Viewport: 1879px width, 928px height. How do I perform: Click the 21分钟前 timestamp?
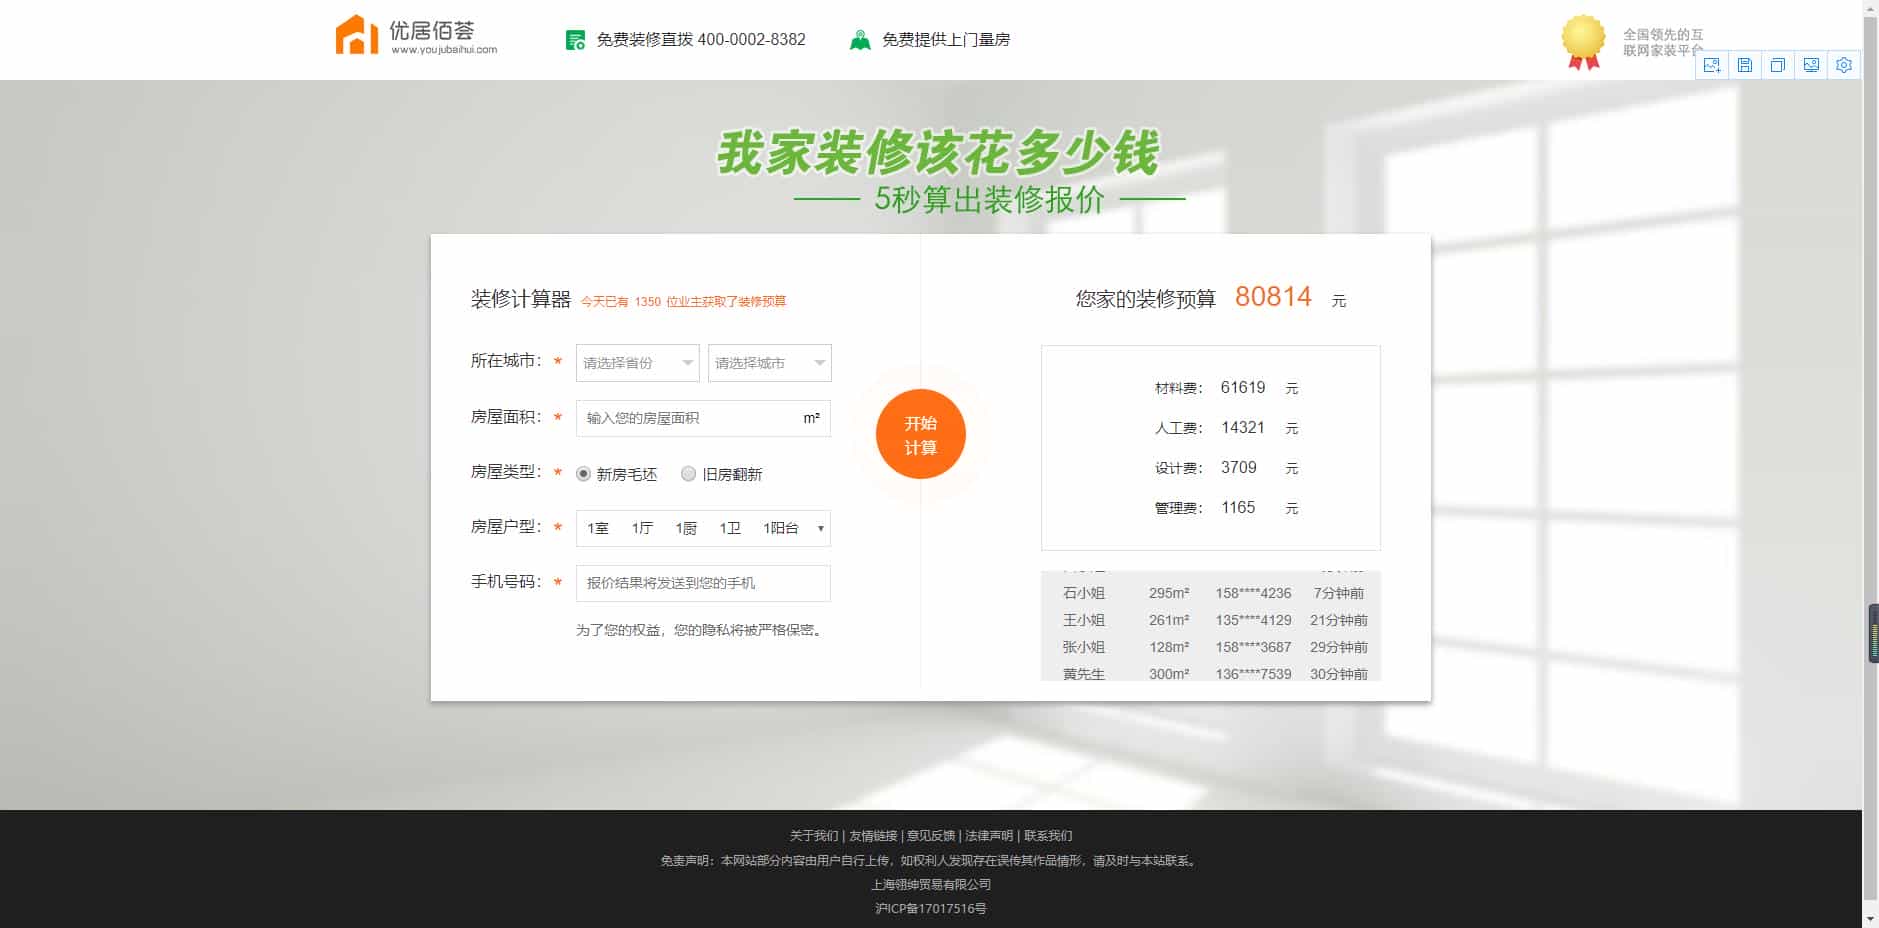pos(1338,620)
